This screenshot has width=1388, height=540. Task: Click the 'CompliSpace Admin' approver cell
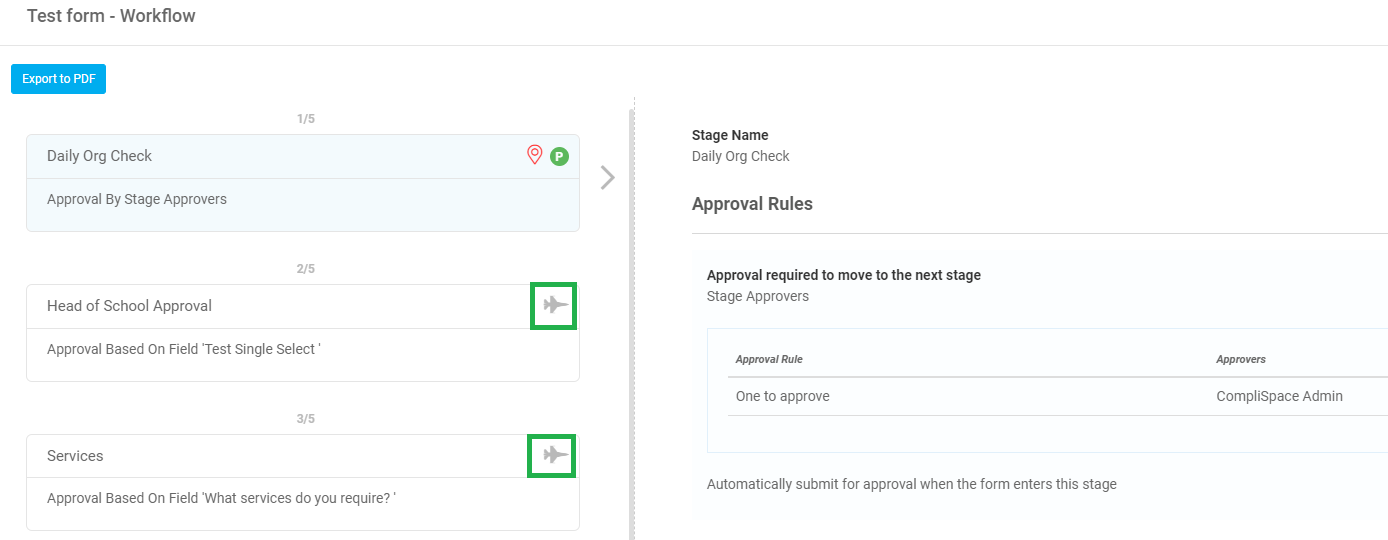point(1279,396)
